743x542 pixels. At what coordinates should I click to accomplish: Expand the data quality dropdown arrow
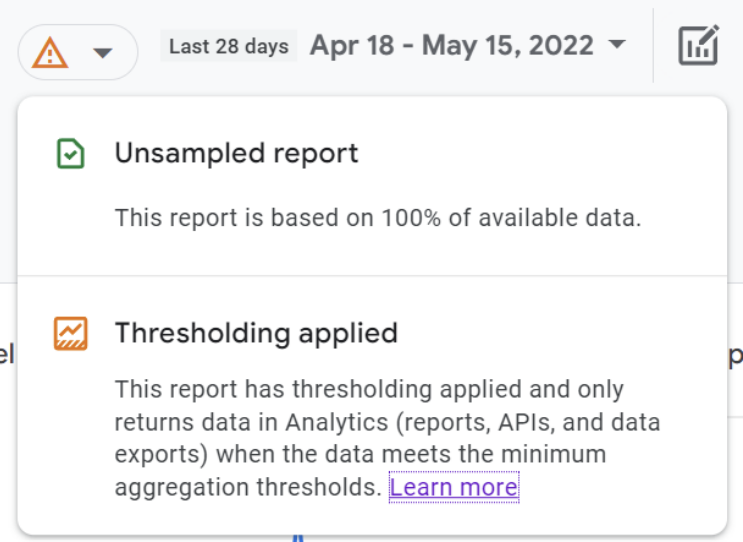pos(103,53)
